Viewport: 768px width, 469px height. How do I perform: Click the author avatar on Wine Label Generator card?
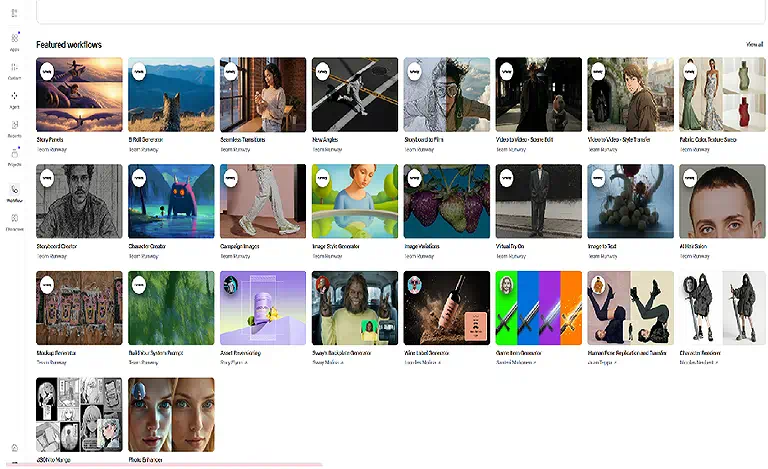point(414,285)
